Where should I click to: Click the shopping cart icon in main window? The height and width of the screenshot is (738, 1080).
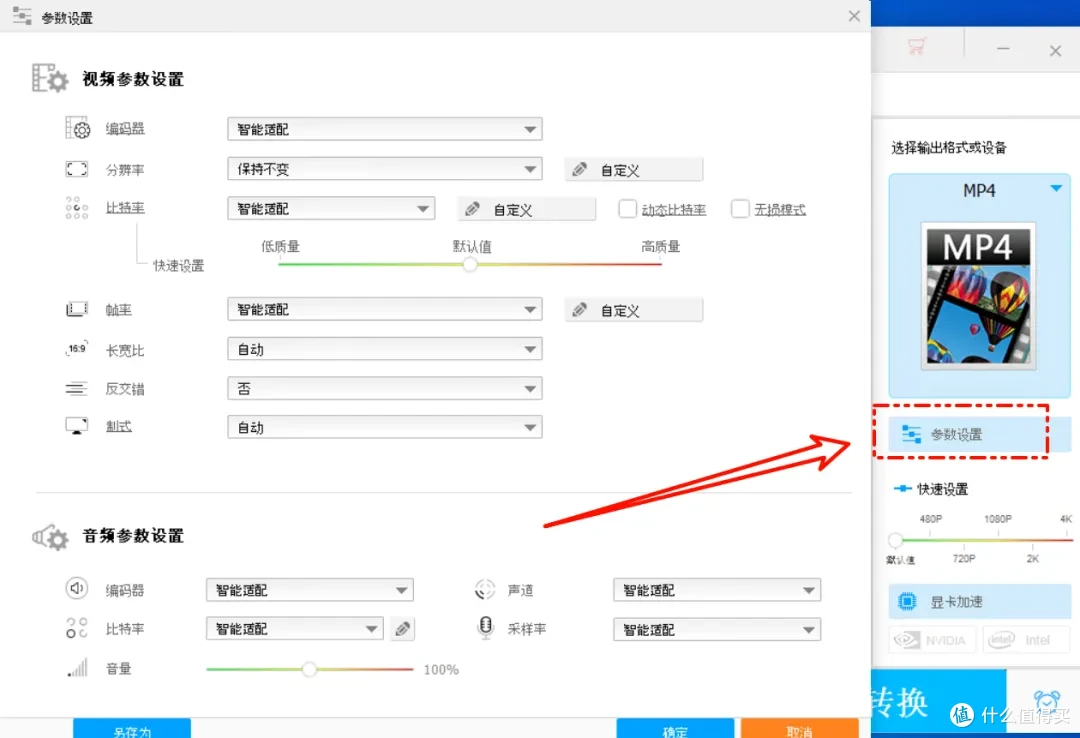pyautogui.click(x=917, y=47)
